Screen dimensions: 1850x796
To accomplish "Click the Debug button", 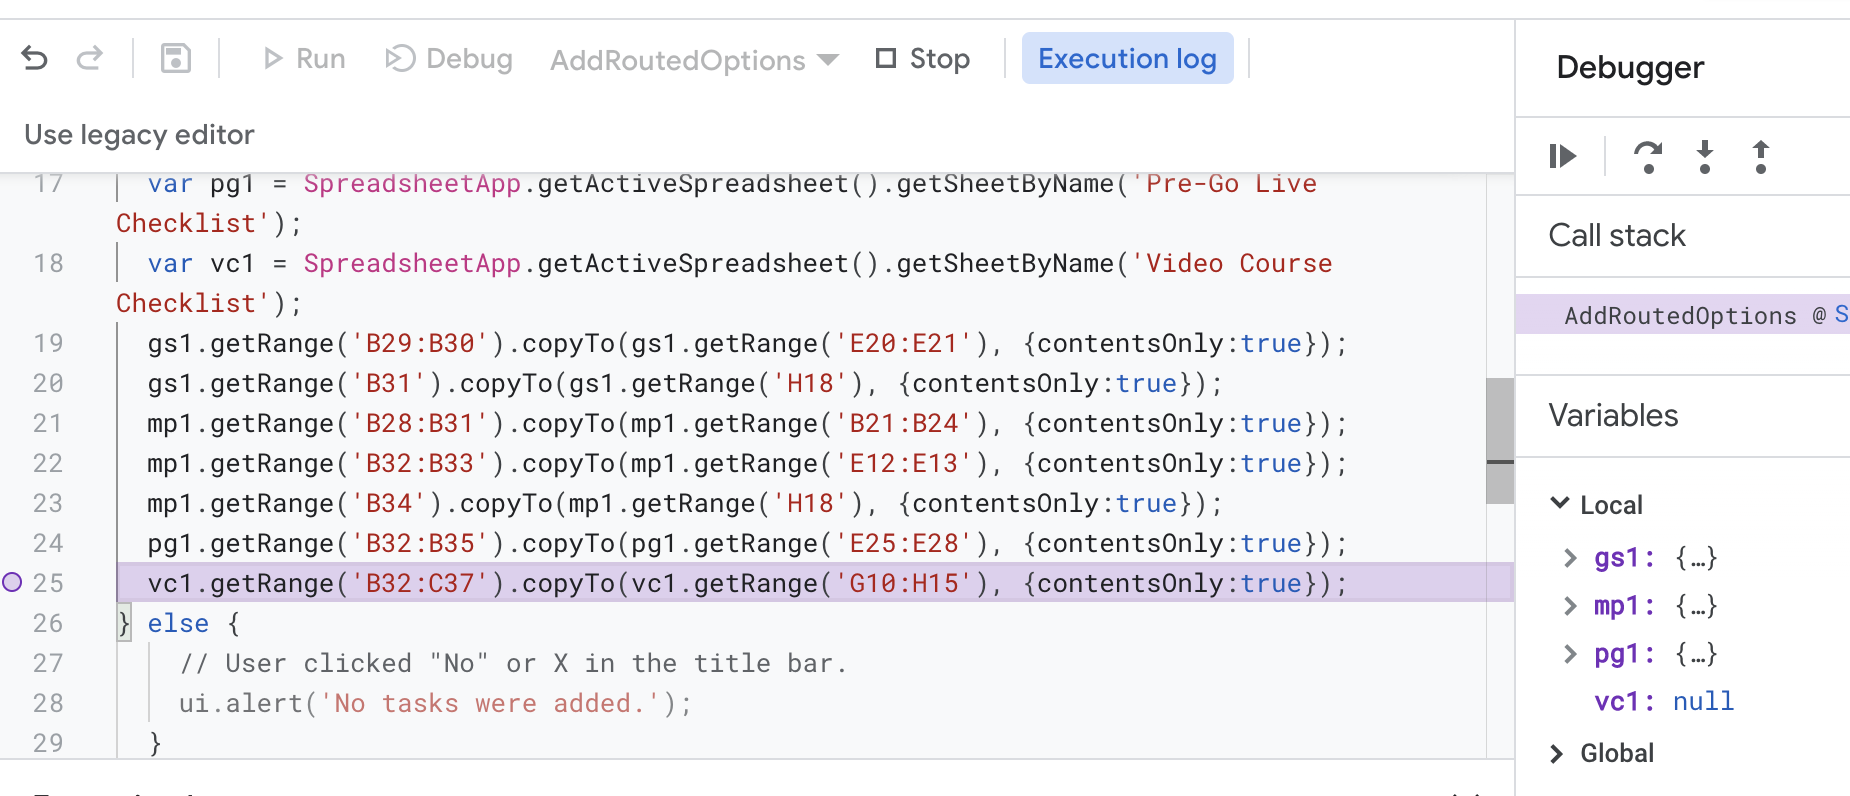I will (x=449, y=59).
